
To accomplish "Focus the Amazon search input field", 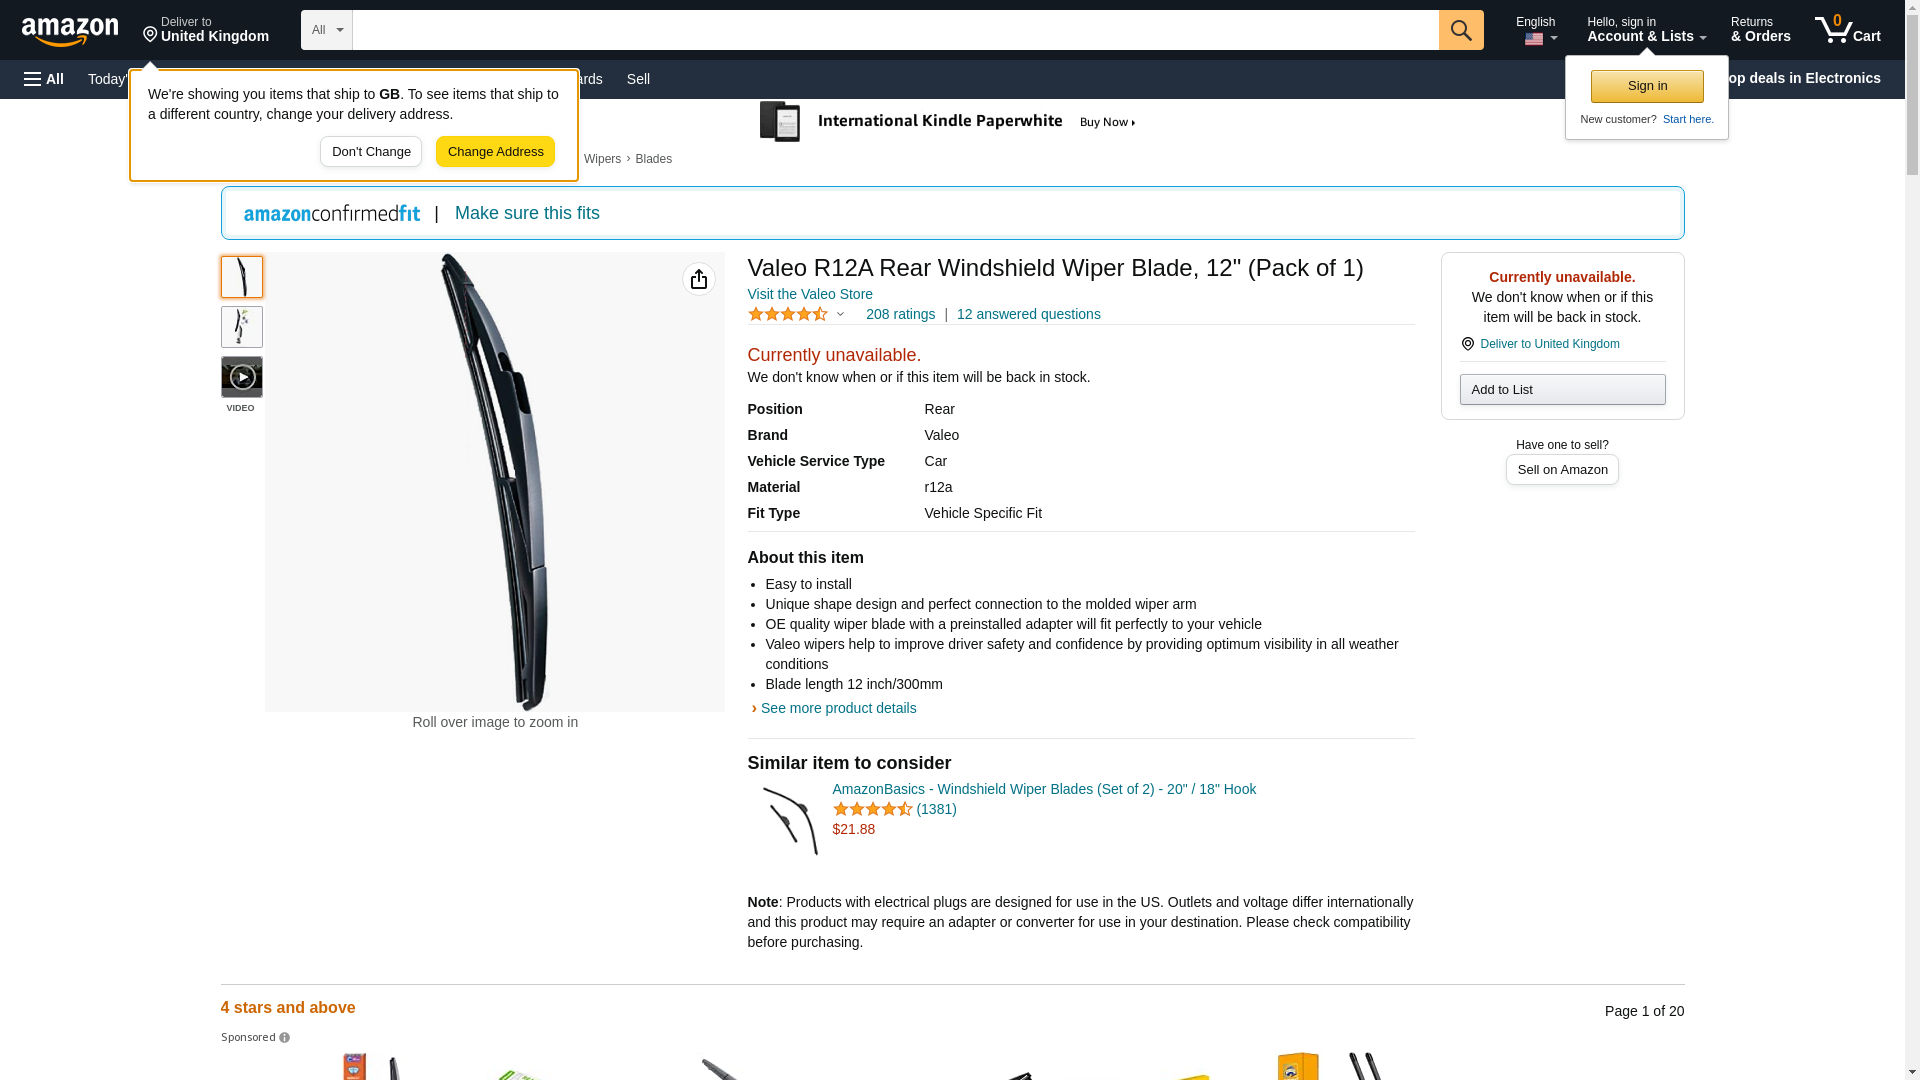I will coord(896,30).
